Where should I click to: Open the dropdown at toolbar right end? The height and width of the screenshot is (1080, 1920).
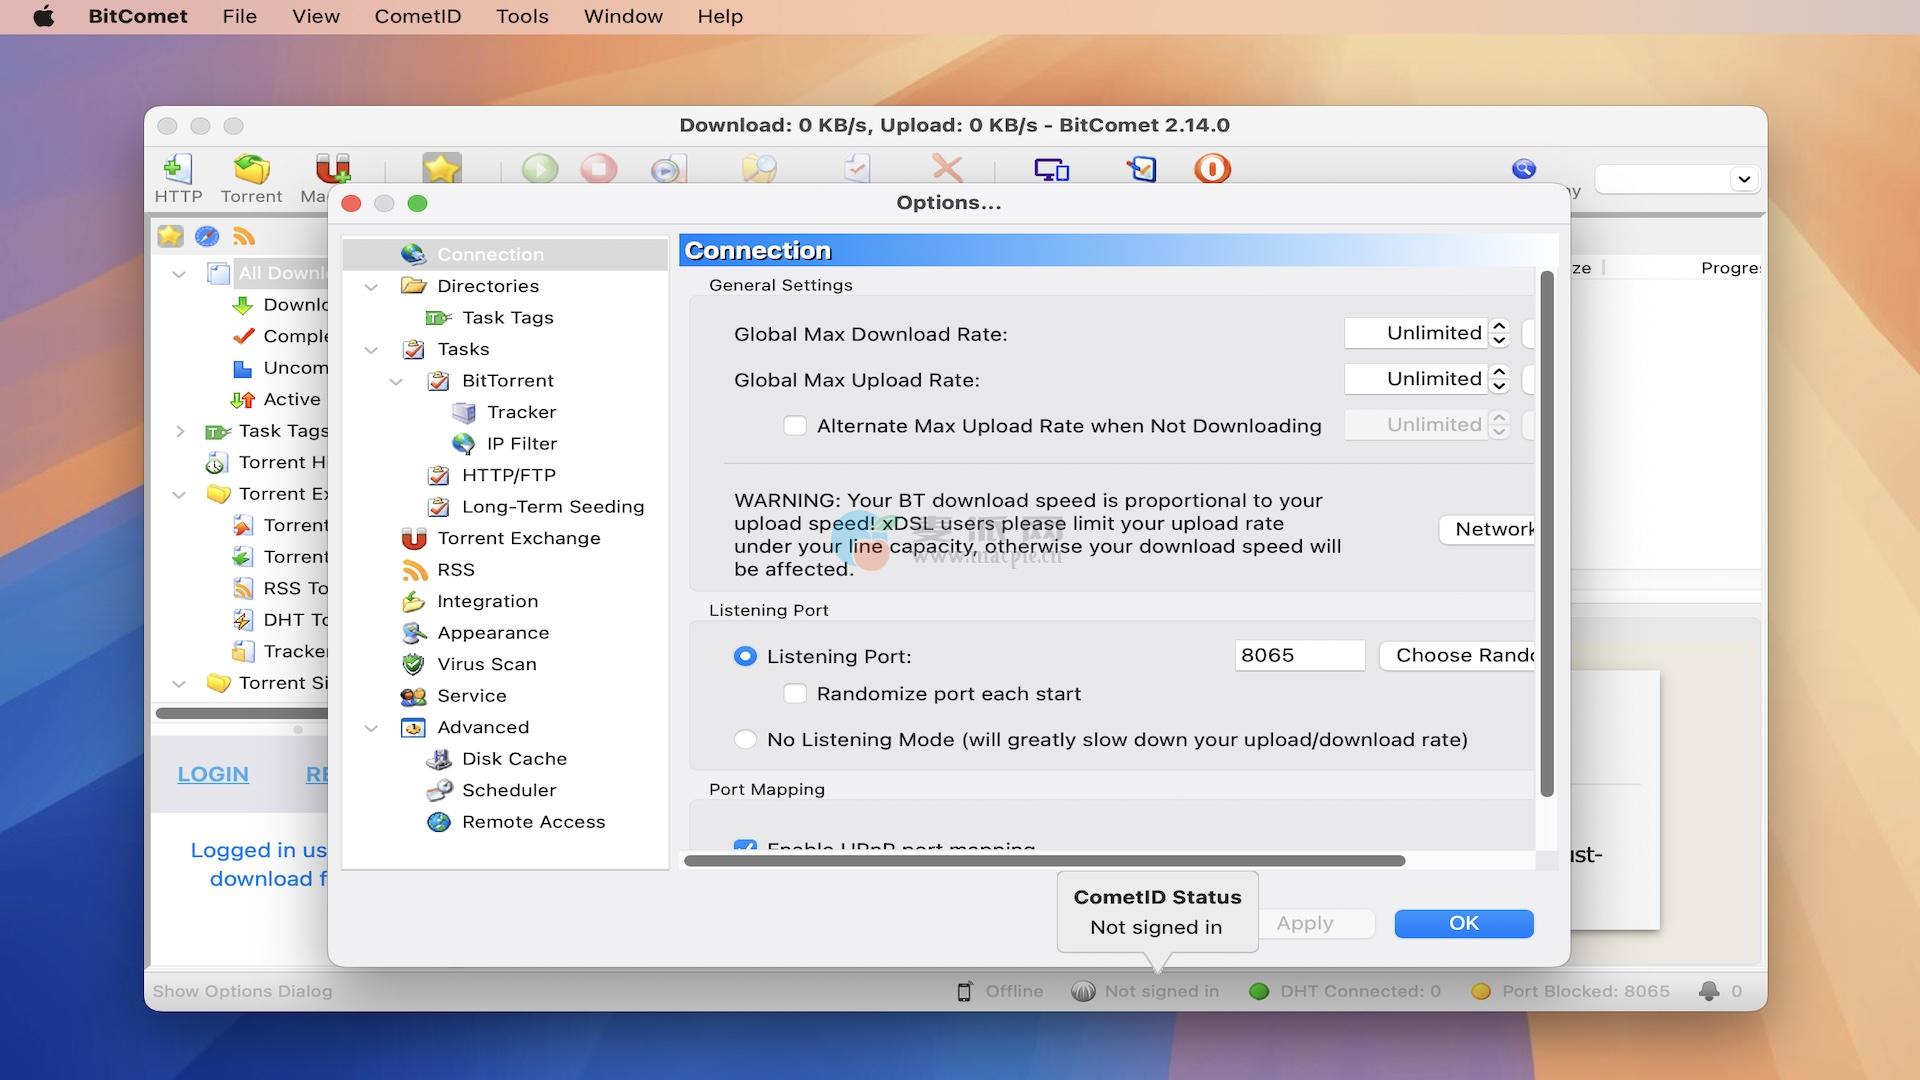pos(1744,179)
